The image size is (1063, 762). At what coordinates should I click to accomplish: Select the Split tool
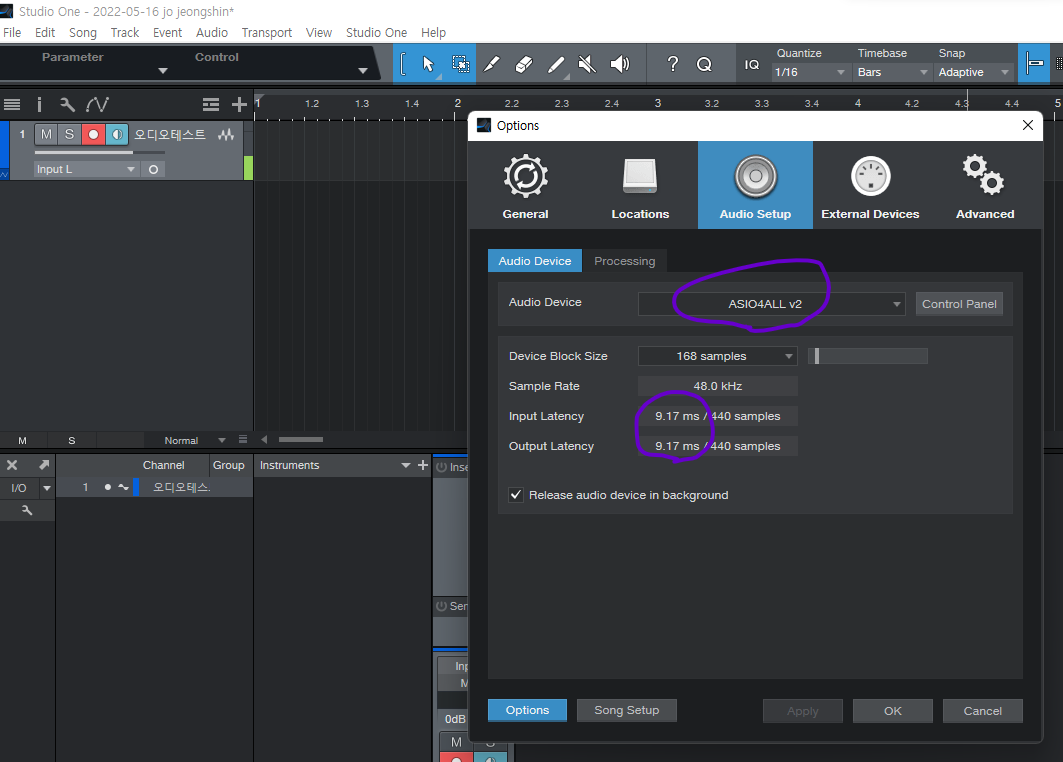point(492,64)
